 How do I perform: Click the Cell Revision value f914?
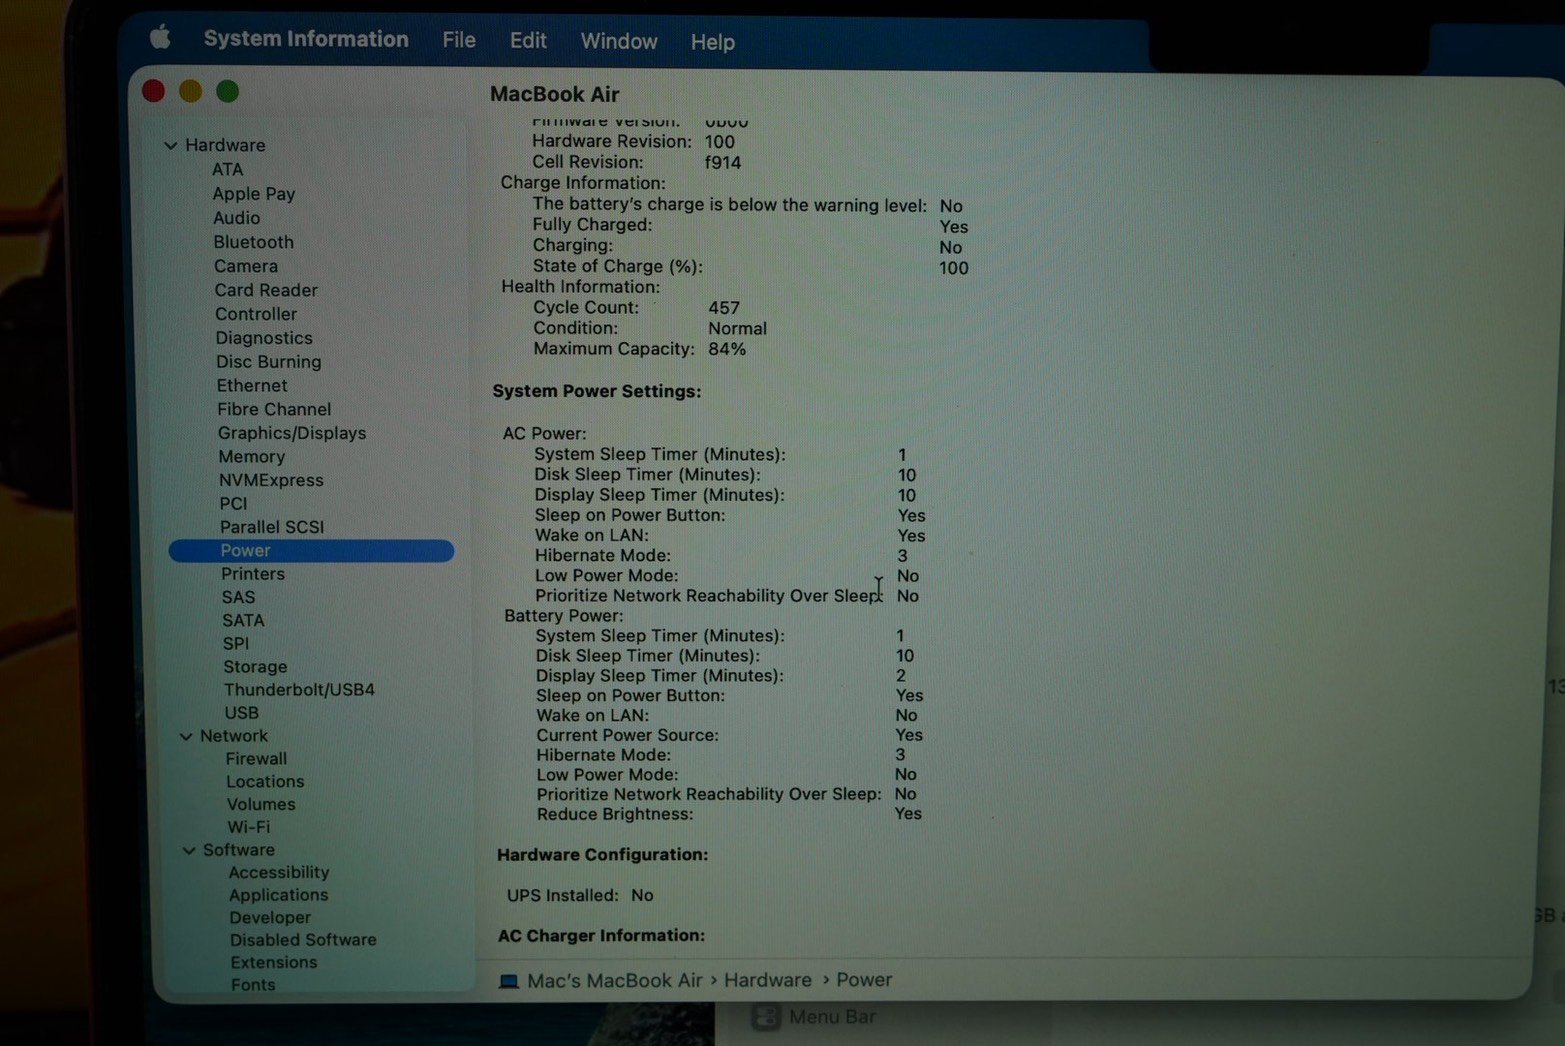point(723,162)
